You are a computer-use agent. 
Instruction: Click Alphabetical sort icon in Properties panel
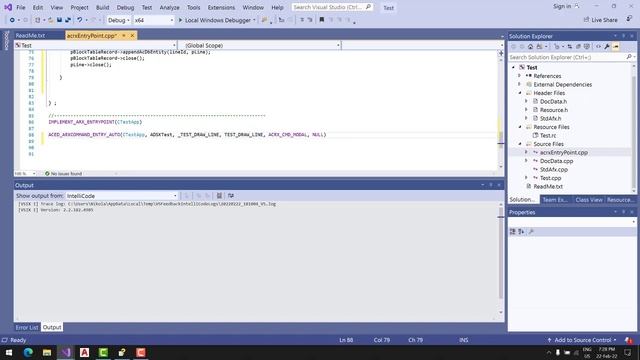tap(521, 231)
